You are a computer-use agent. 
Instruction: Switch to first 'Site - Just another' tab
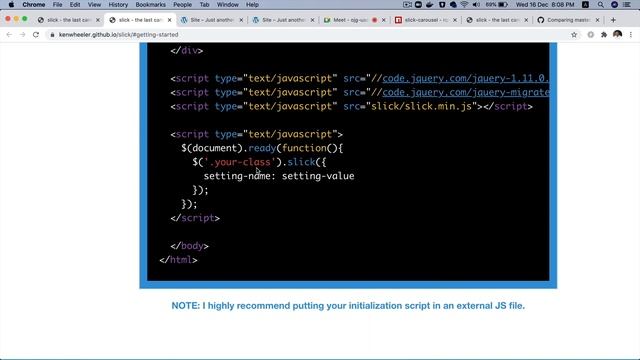tap(211, 20)
